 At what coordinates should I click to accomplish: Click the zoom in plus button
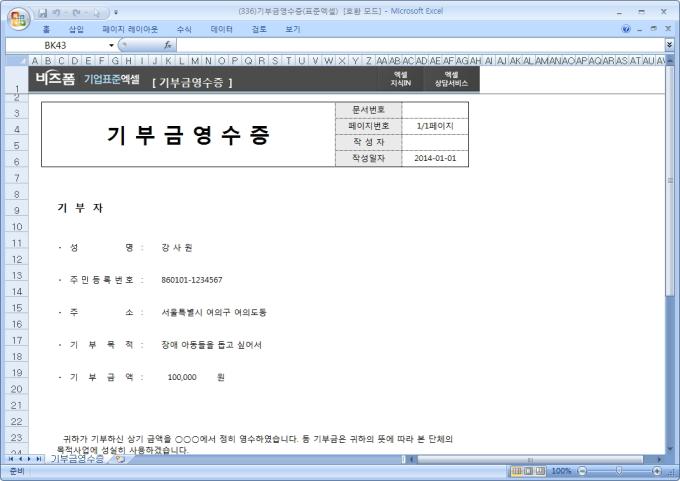[x=656, y=471]
